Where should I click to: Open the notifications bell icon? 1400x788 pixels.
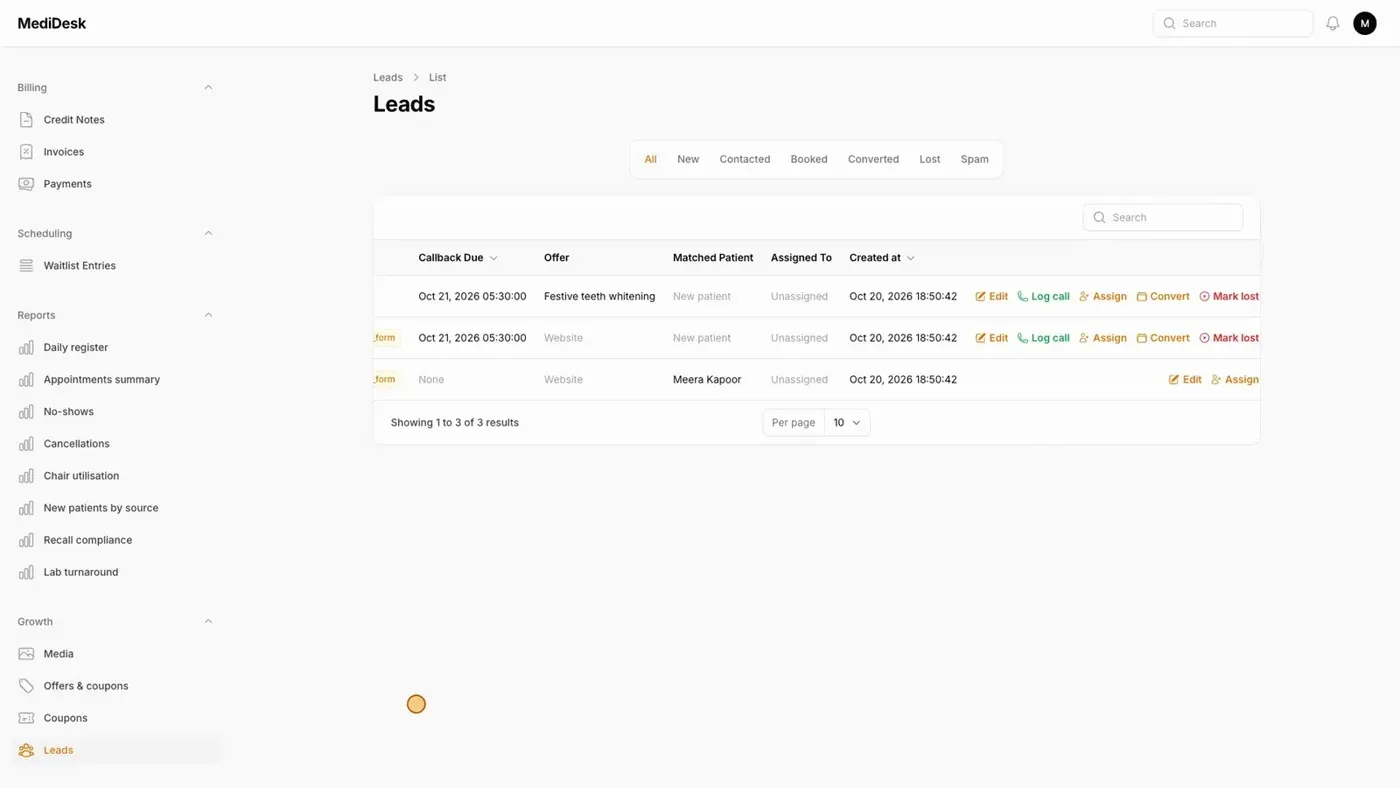pos(1332,23)
